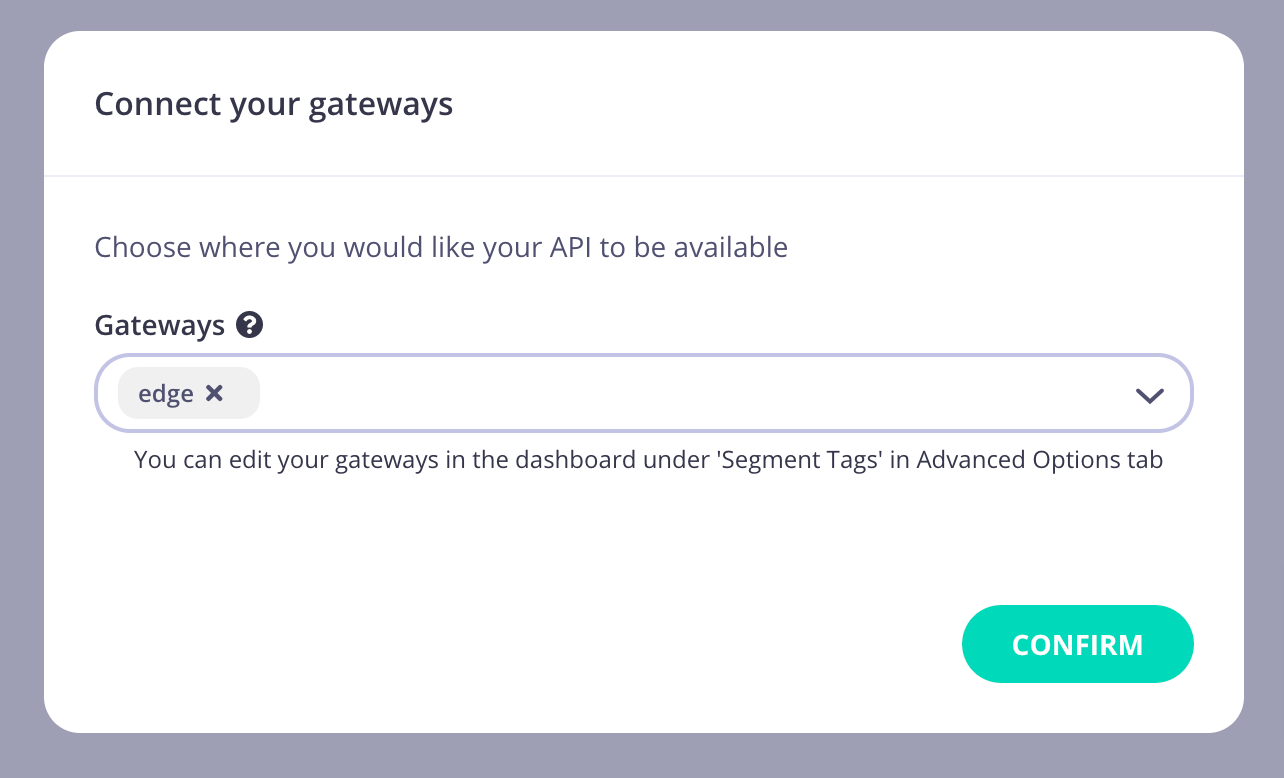This screenshot has height=778, width=1284.
Task: Select the "edge" chip in the field
Action: point(188,393)
